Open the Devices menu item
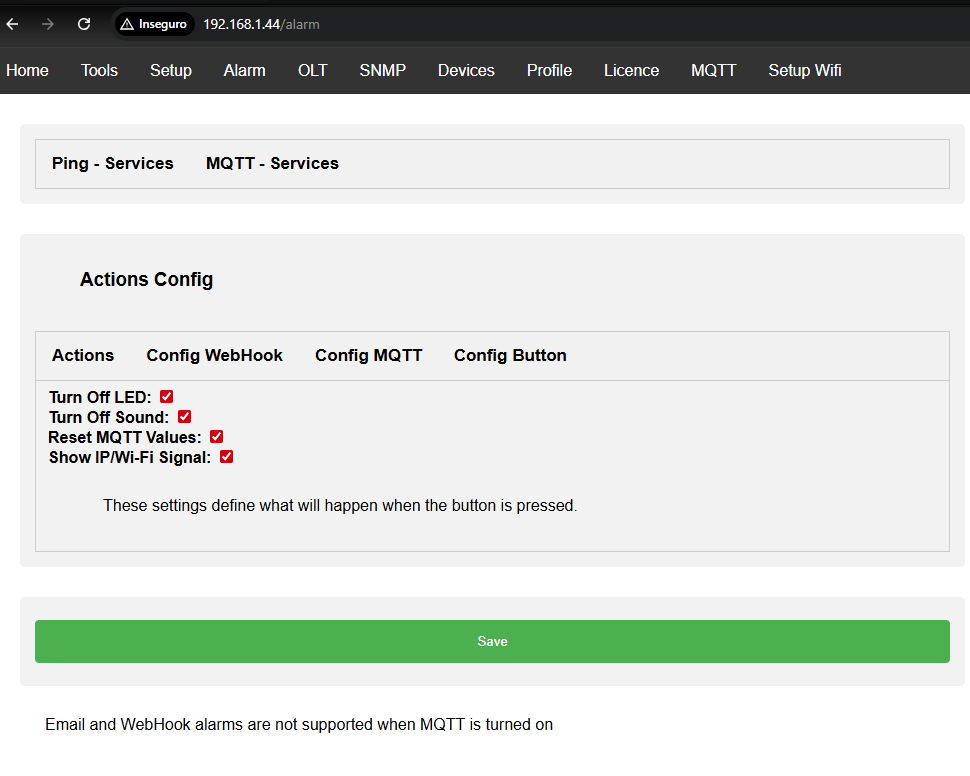Viewport: 970px width, 776px height. [x=466, y=71]
